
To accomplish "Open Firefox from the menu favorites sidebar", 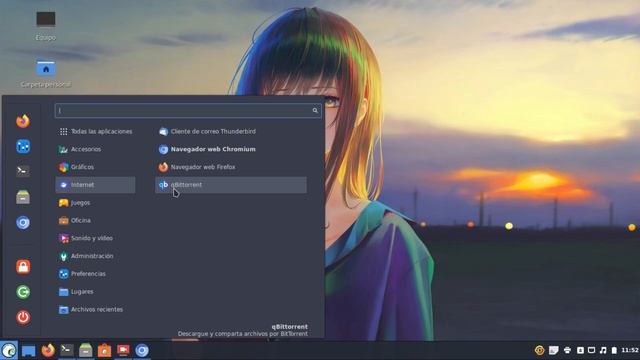I will click(x=23, y=121).
